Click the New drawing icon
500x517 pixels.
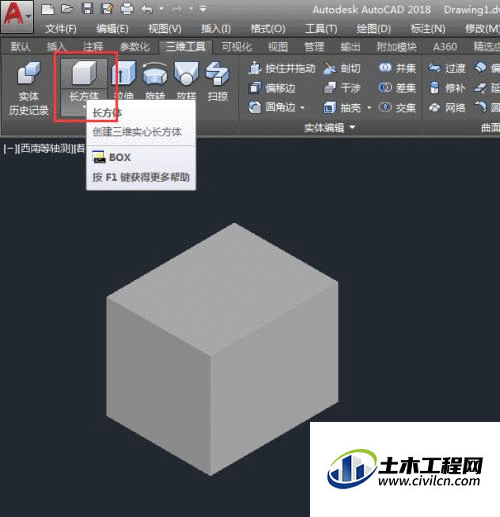click(x=48, y=9)
